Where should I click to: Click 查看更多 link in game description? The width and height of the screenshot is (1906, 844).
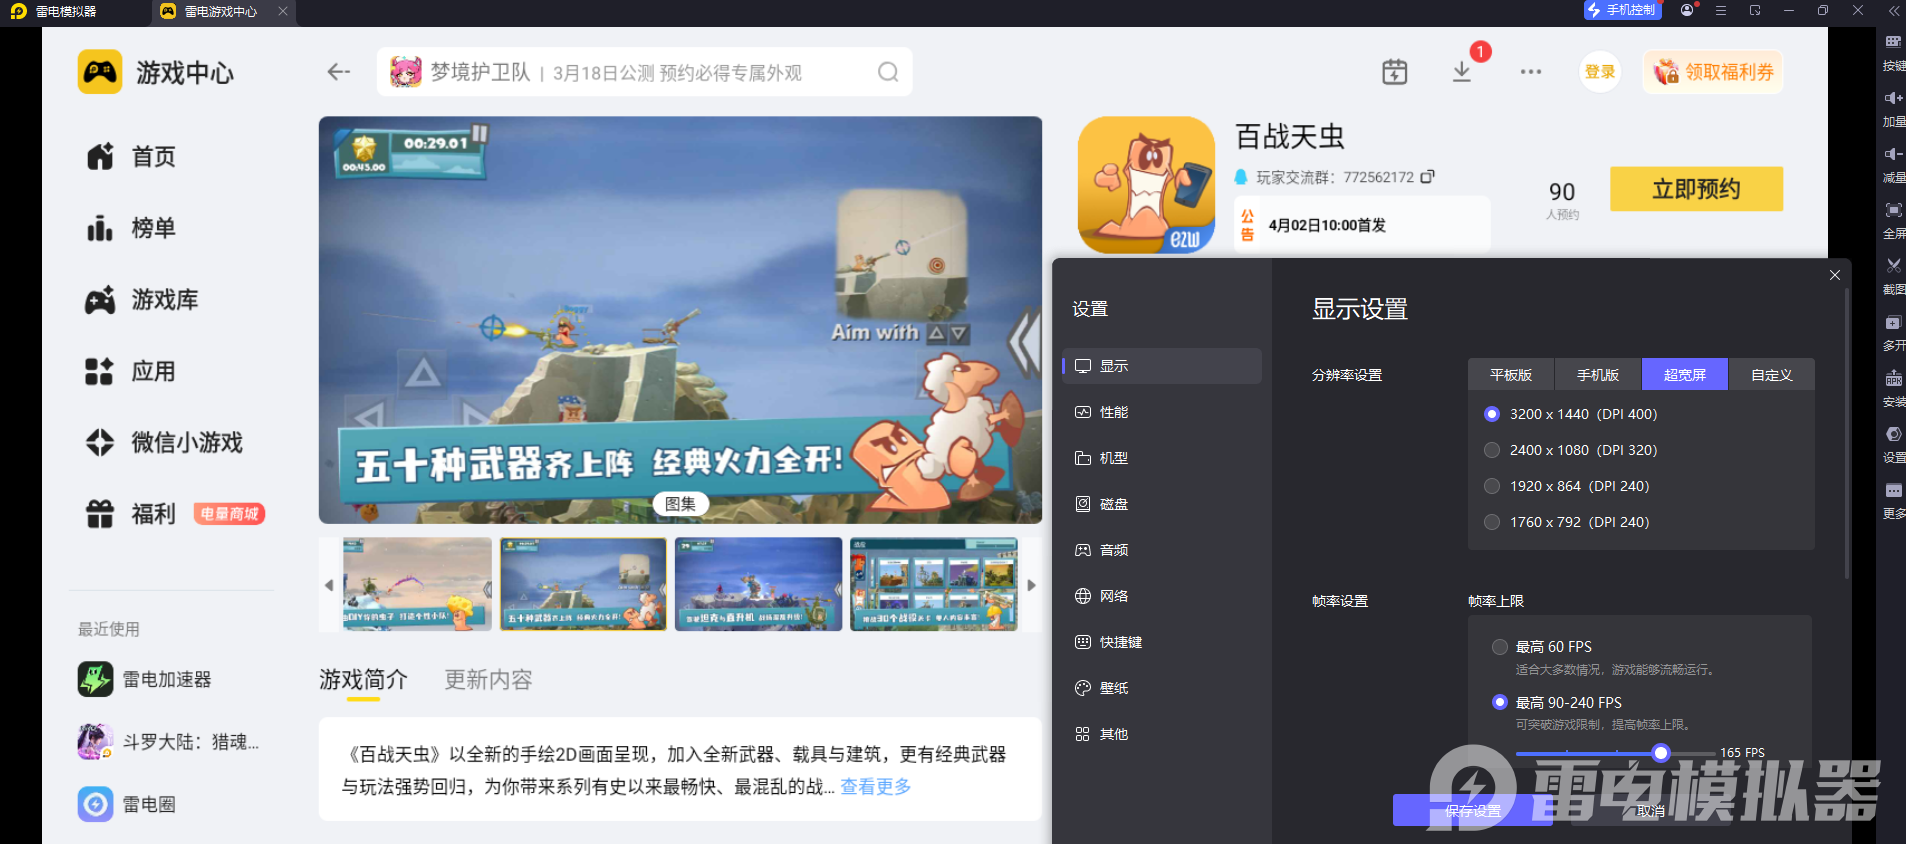click(x=876, y=786)
